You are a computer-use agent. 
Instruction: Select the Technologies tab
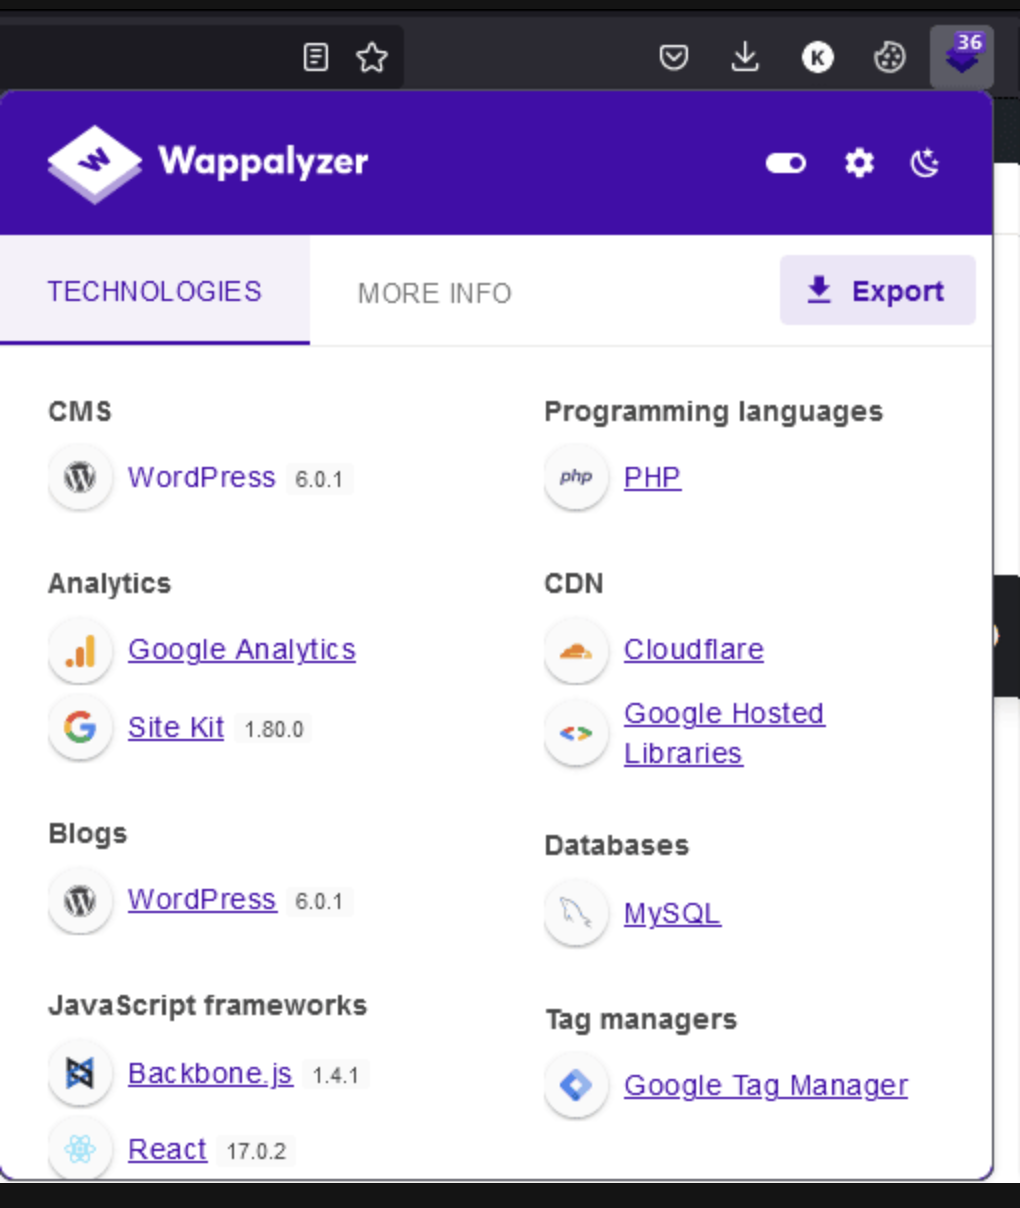tap(155, 291)
